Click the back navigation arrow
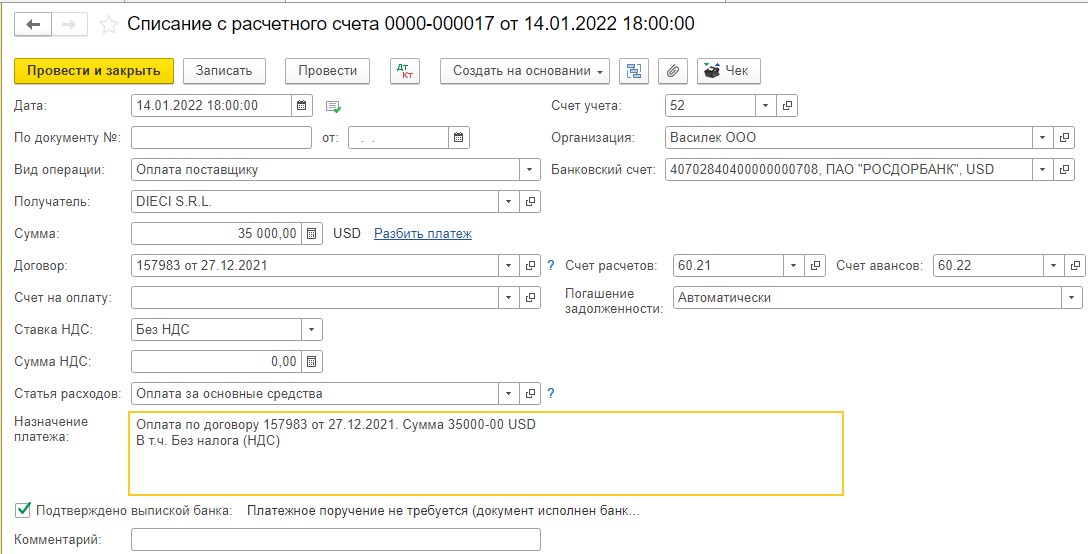 coord(33,24)
